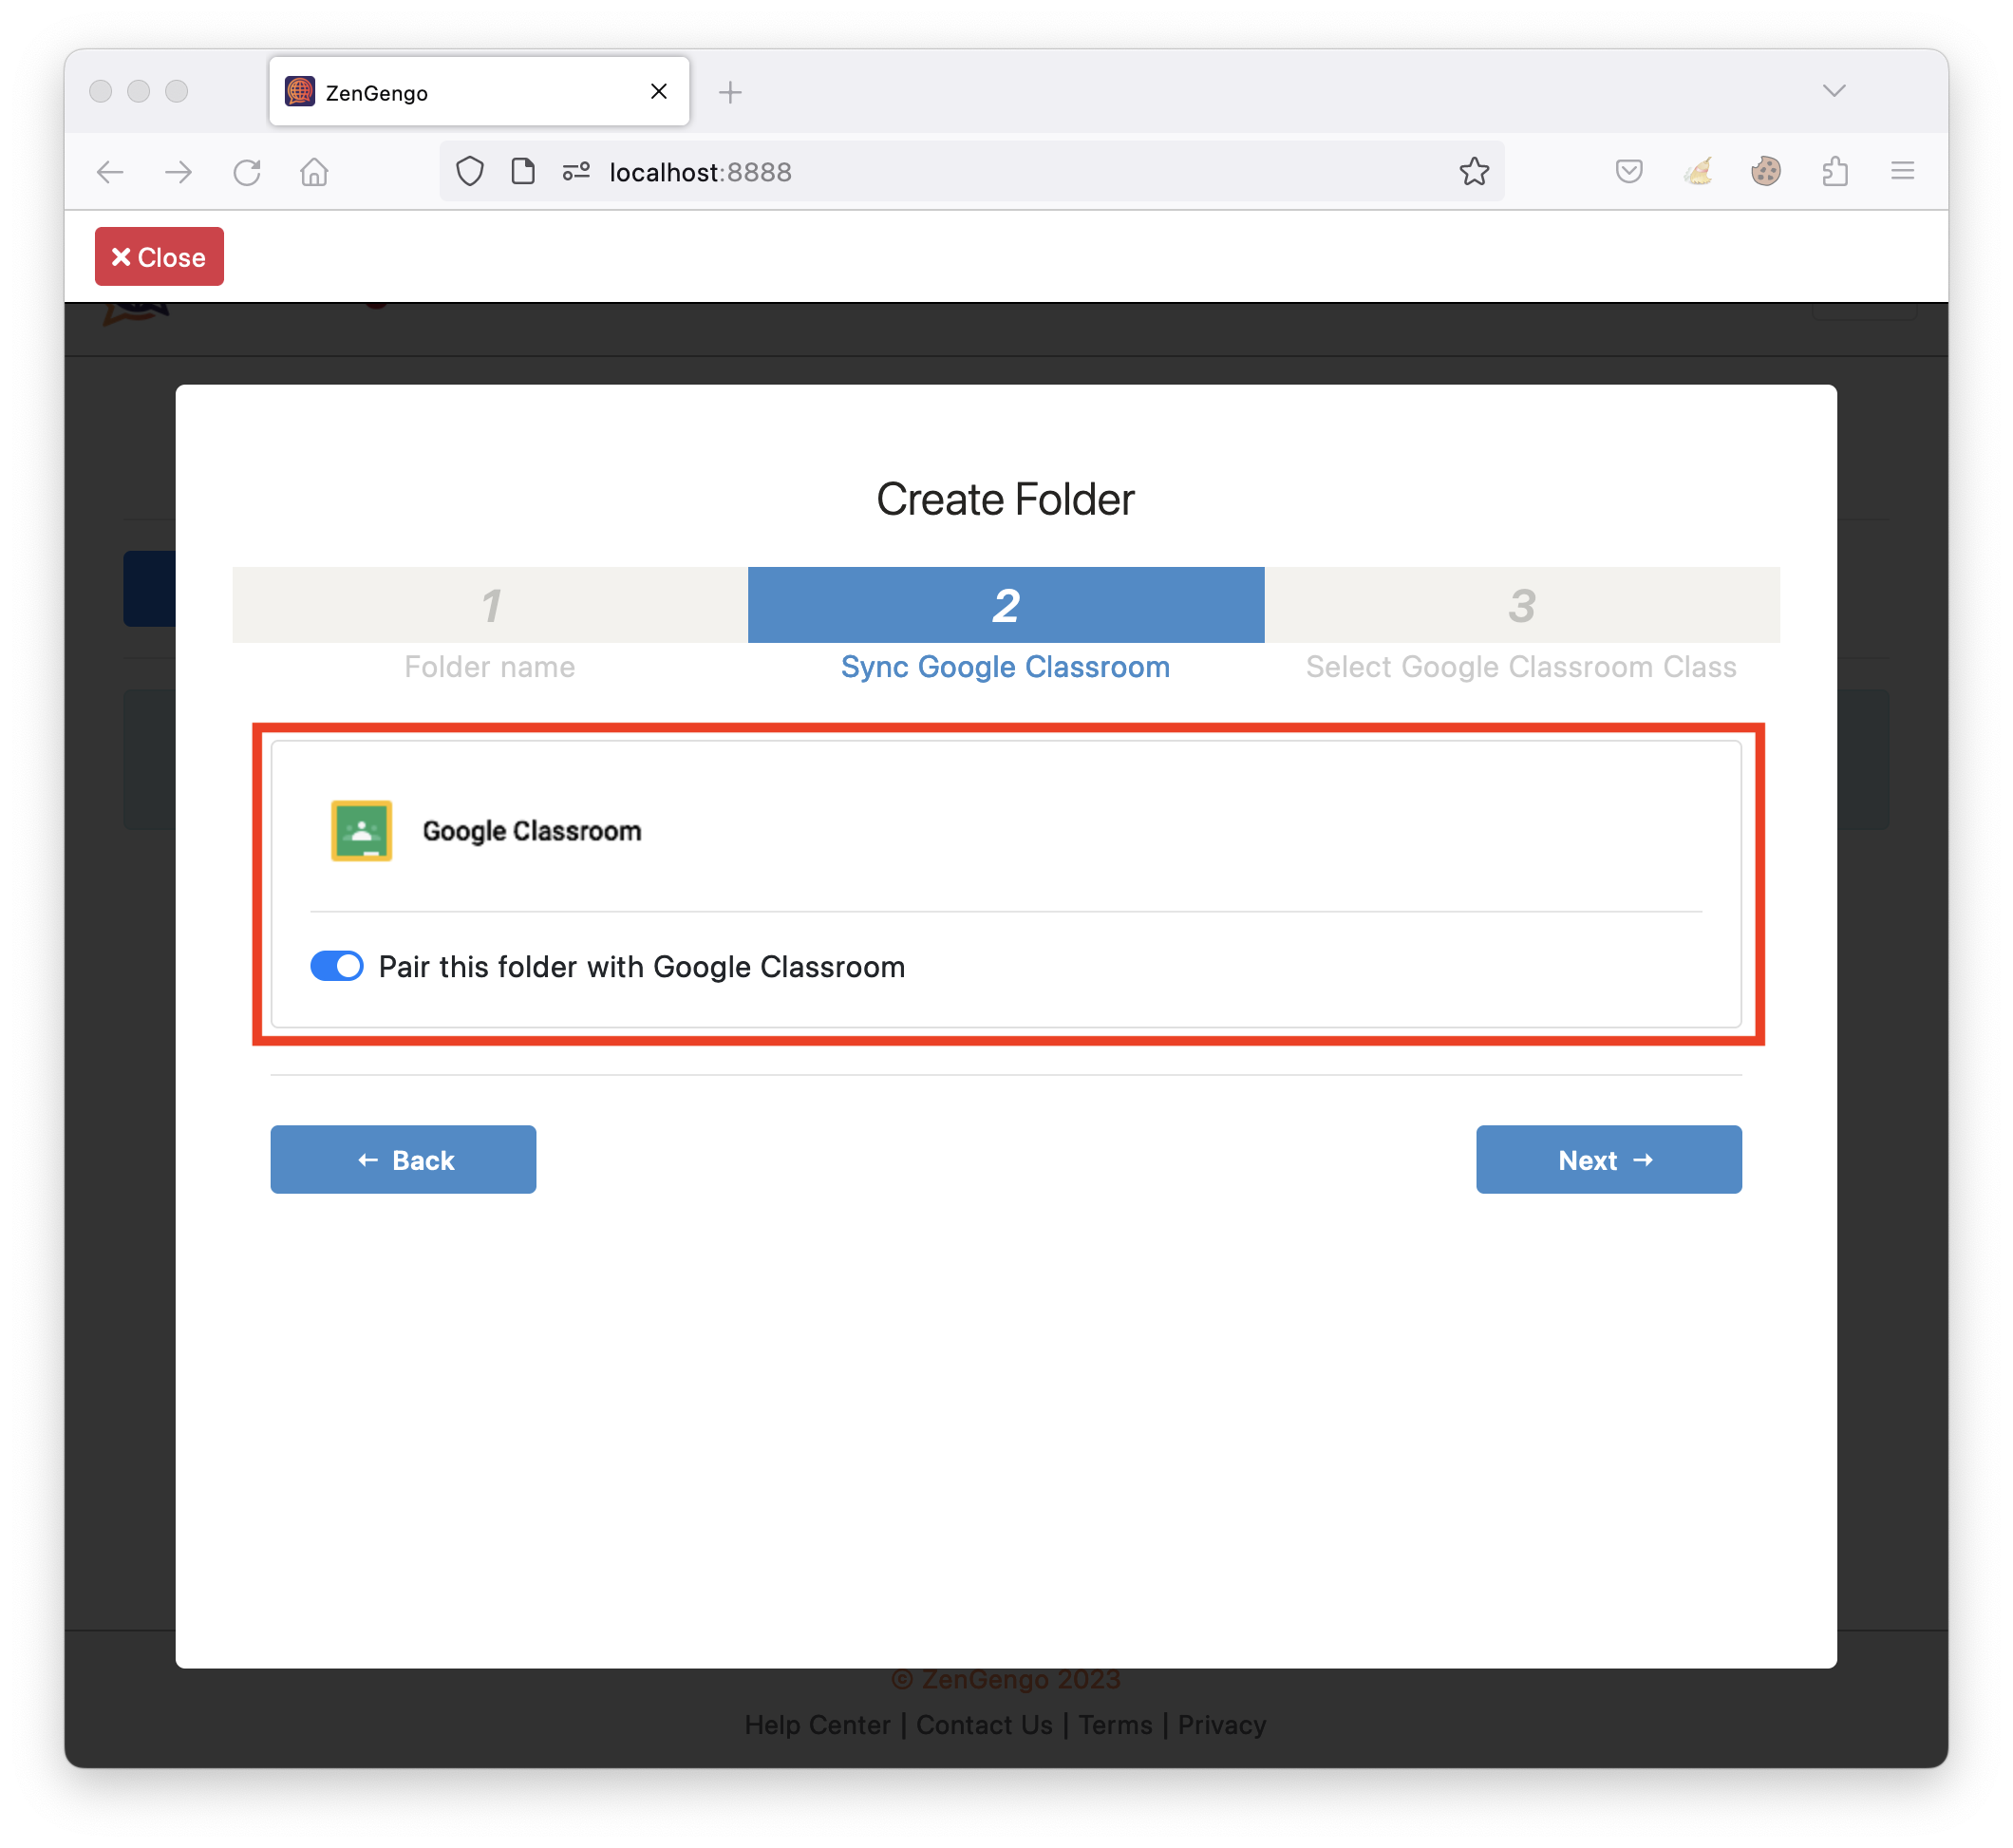Open the Help Center footer link
The height and width of the screenshot is (1848, 2013).
(x=817, y=1725)
